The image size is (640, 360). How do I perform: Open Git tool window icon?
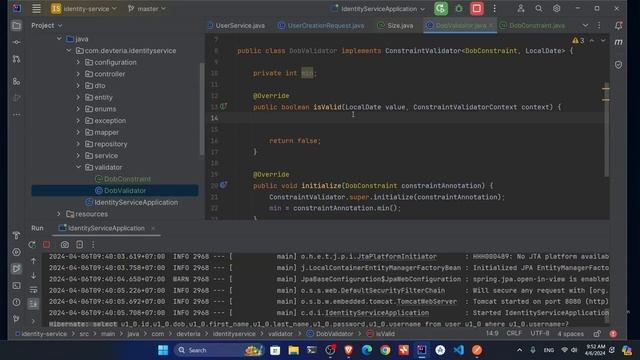click(x=16, y=319)
